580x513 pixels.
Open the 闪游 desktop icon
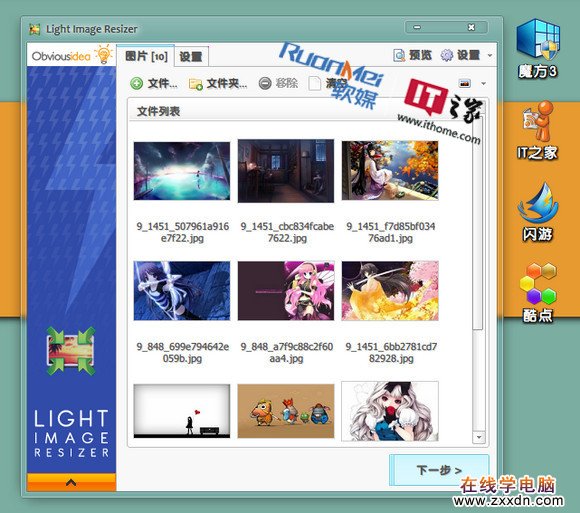click(537, 212)
